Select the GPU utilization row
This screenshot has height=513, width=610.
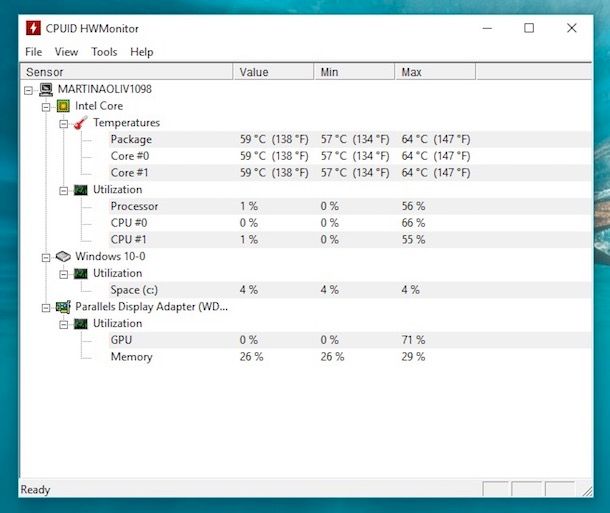pos(350,340)
